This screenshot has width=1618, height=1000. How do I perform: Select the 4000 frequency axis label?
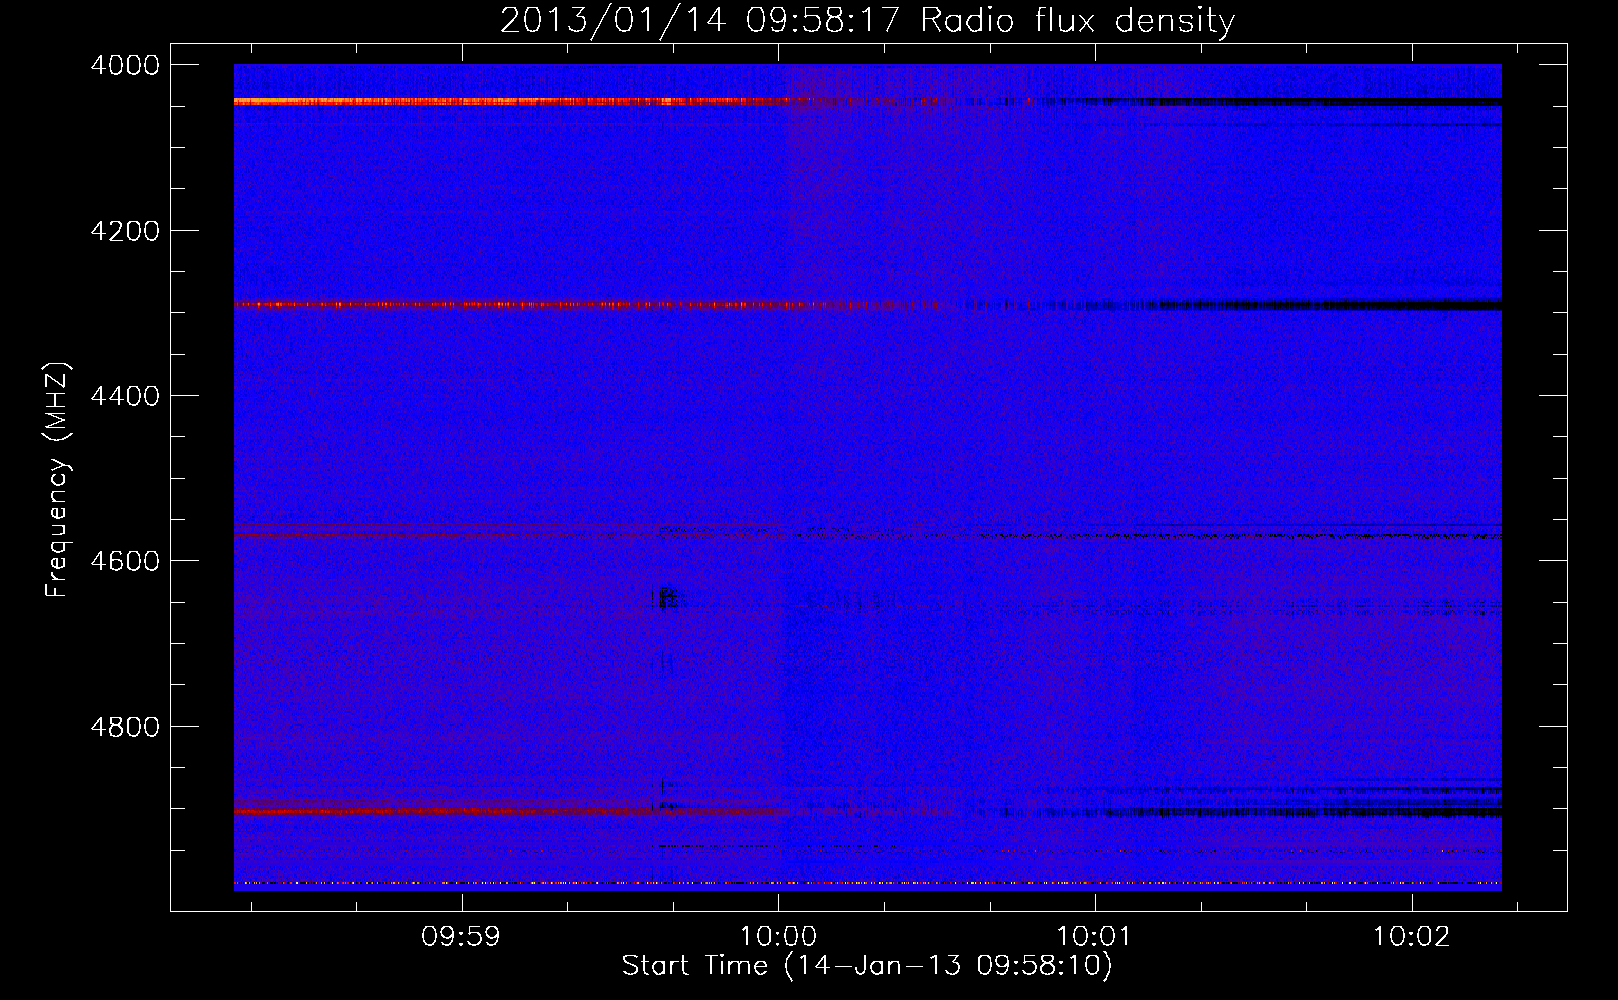[125, 65]
